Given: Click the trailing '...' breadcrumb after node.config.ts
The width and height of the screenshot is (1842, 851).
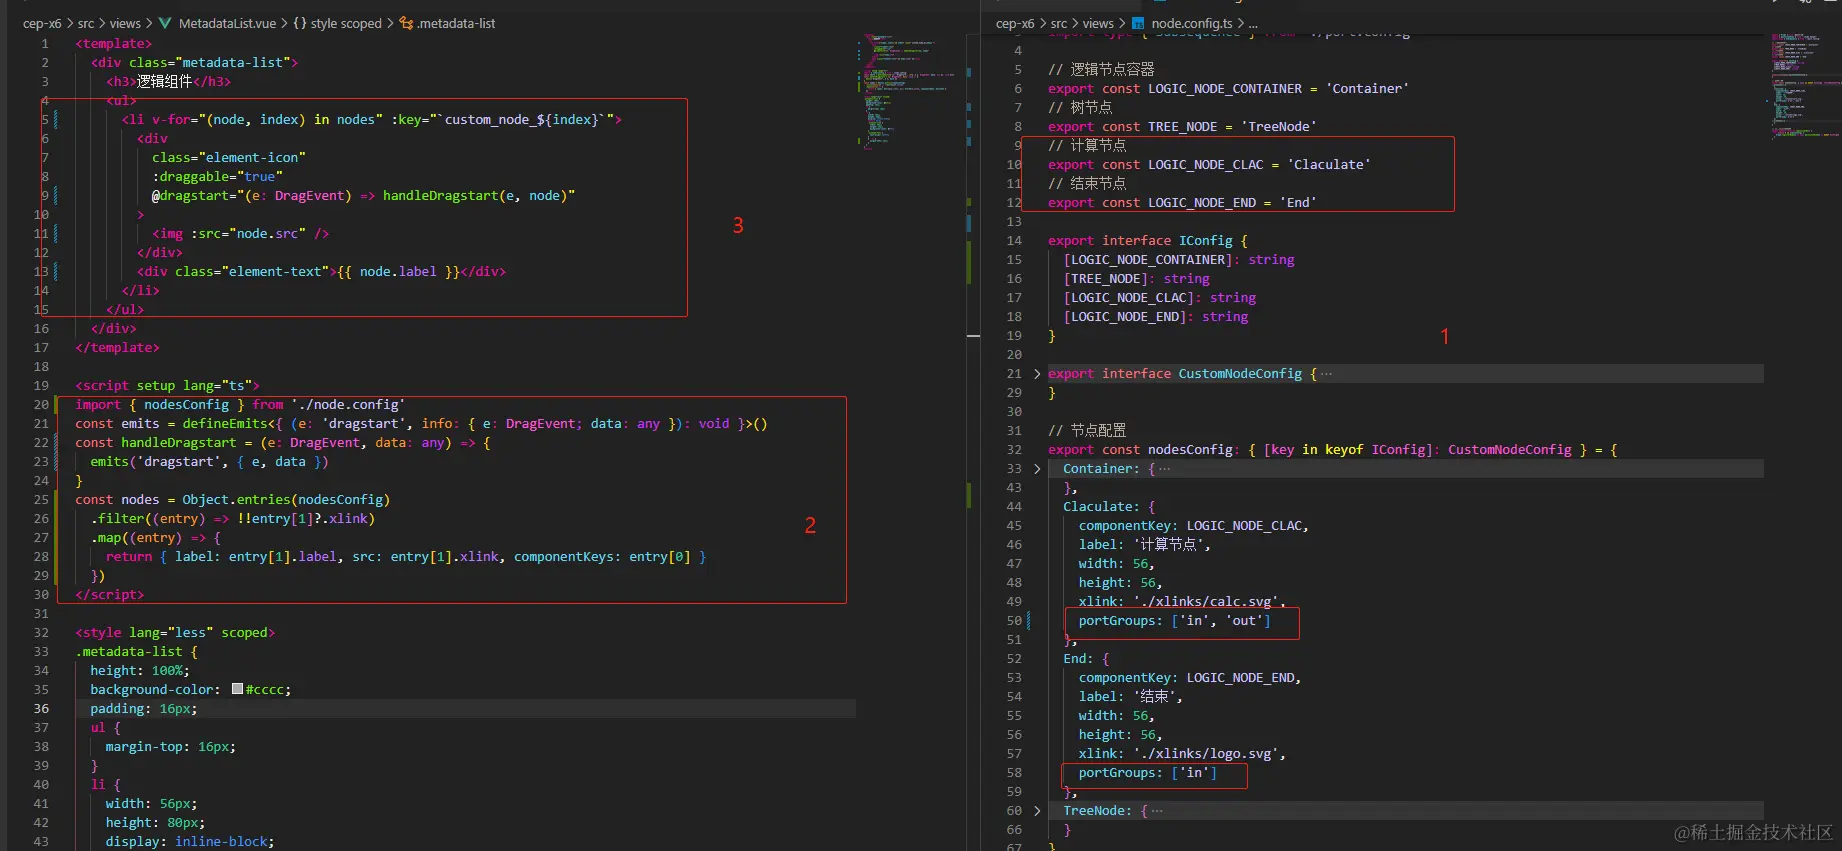Looking at the screenshot, I should click(x=1253, y=23).
